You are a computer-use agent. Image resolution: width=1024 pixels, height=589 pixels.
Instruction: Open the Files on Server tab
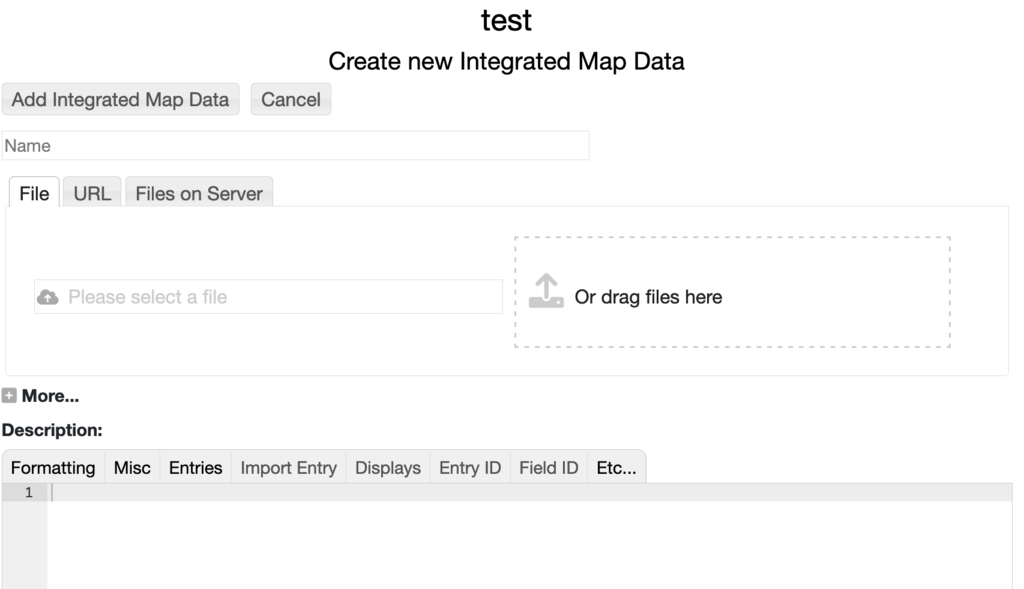click(199, 194)
